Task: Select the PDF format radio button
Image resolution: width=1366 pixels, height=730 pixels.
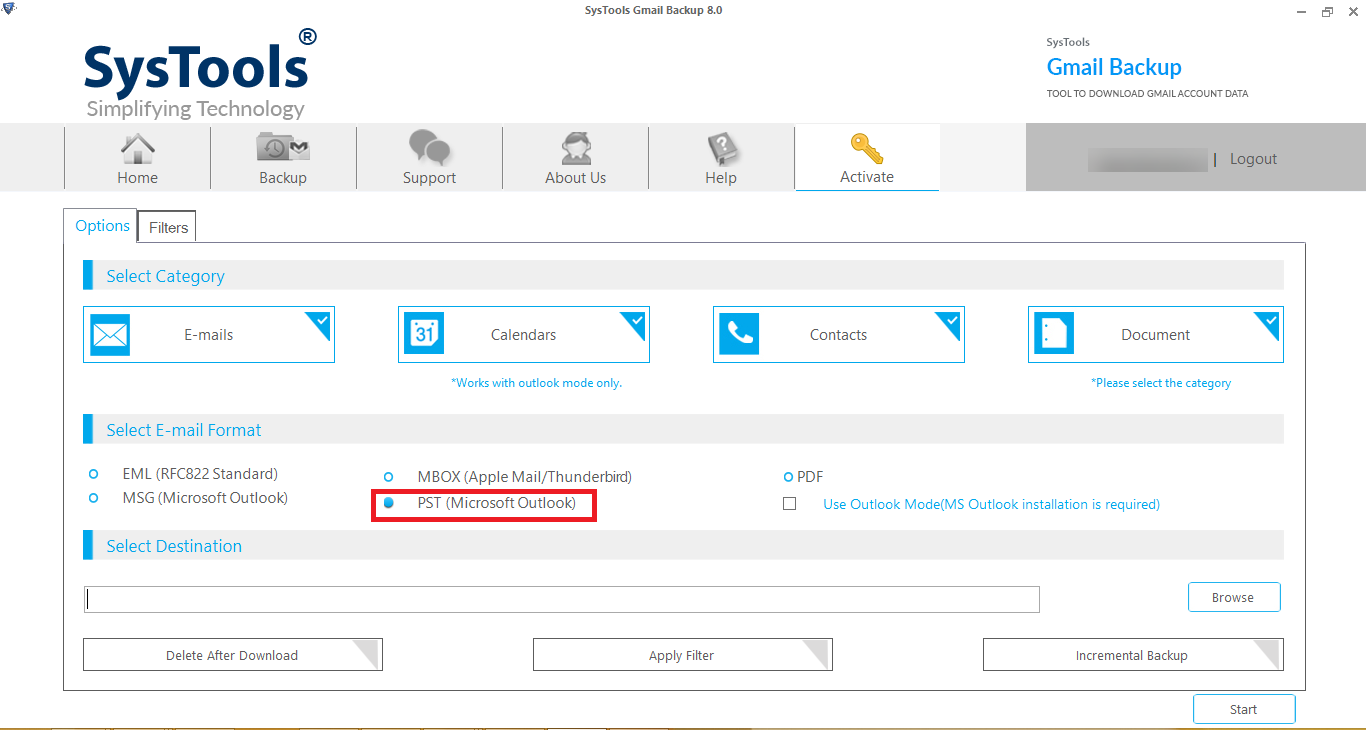Action: tap(788, 478)
